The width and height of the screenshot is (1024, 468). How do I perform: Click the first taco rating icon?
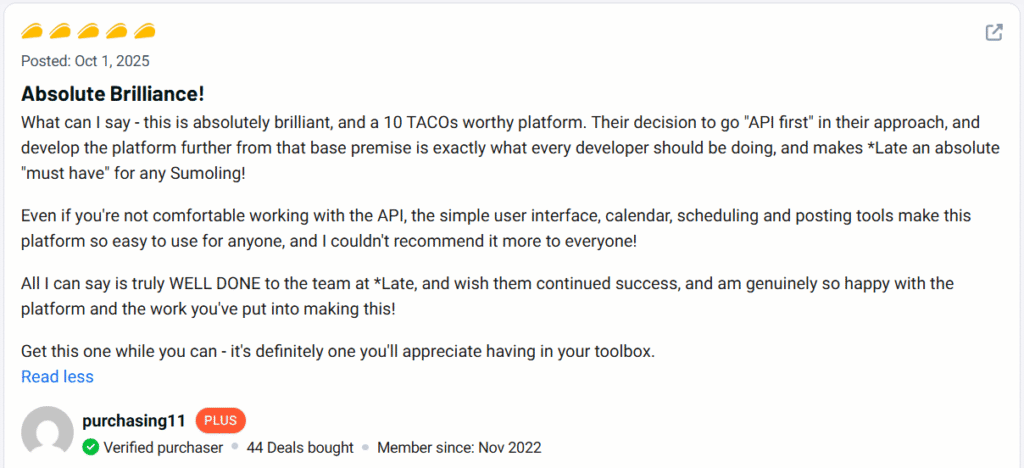[32, 32]
